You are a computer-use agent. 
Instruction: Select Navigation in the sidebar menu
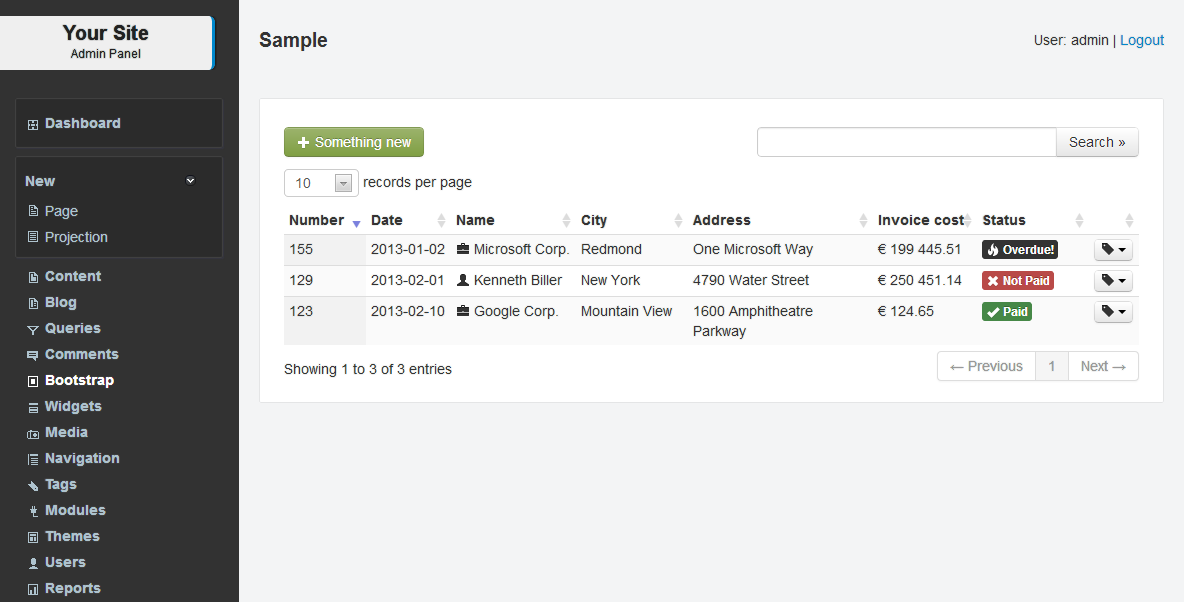tap(82, 458)
